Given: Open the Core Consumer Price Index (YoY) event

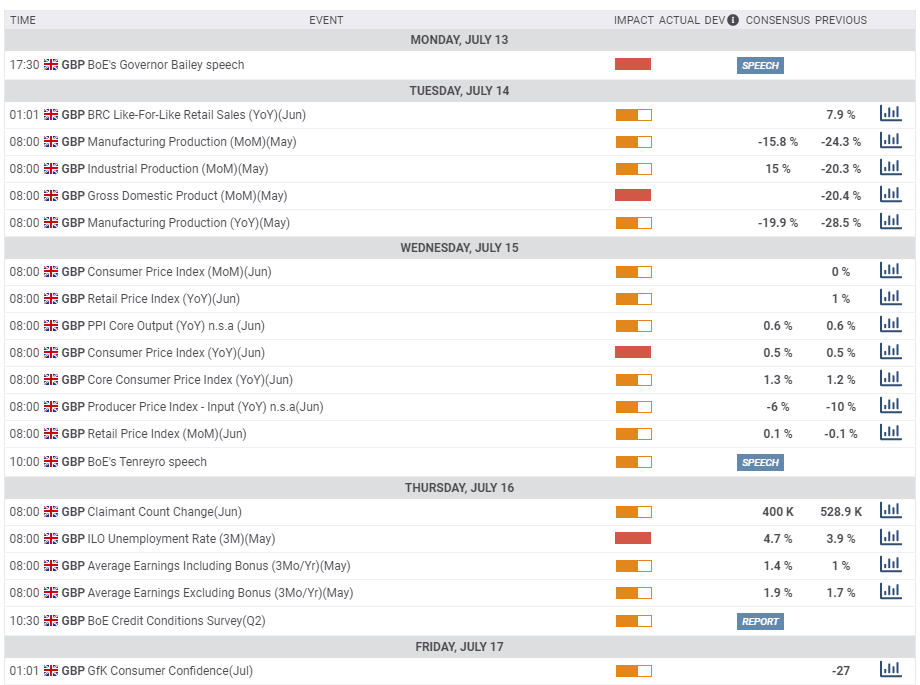Looking at the screenshot, I should (177, 380).
